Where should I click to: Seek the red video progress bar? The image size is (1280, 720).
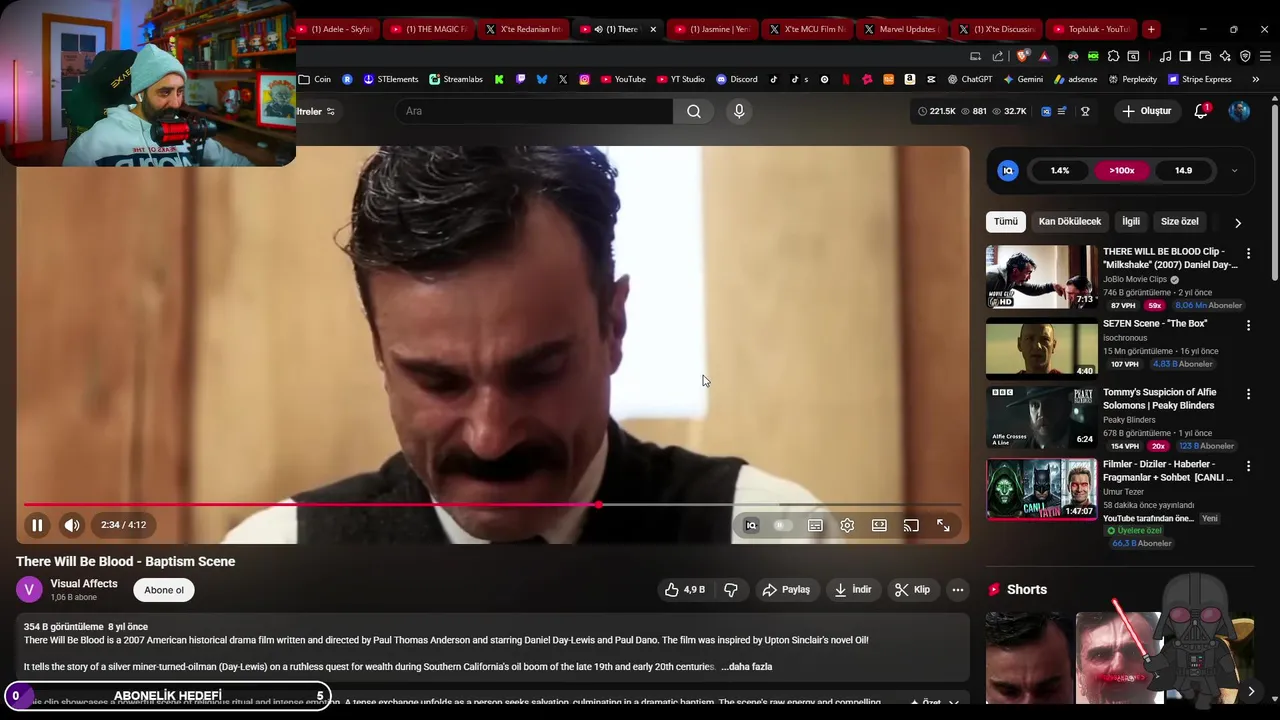(493, 505)
